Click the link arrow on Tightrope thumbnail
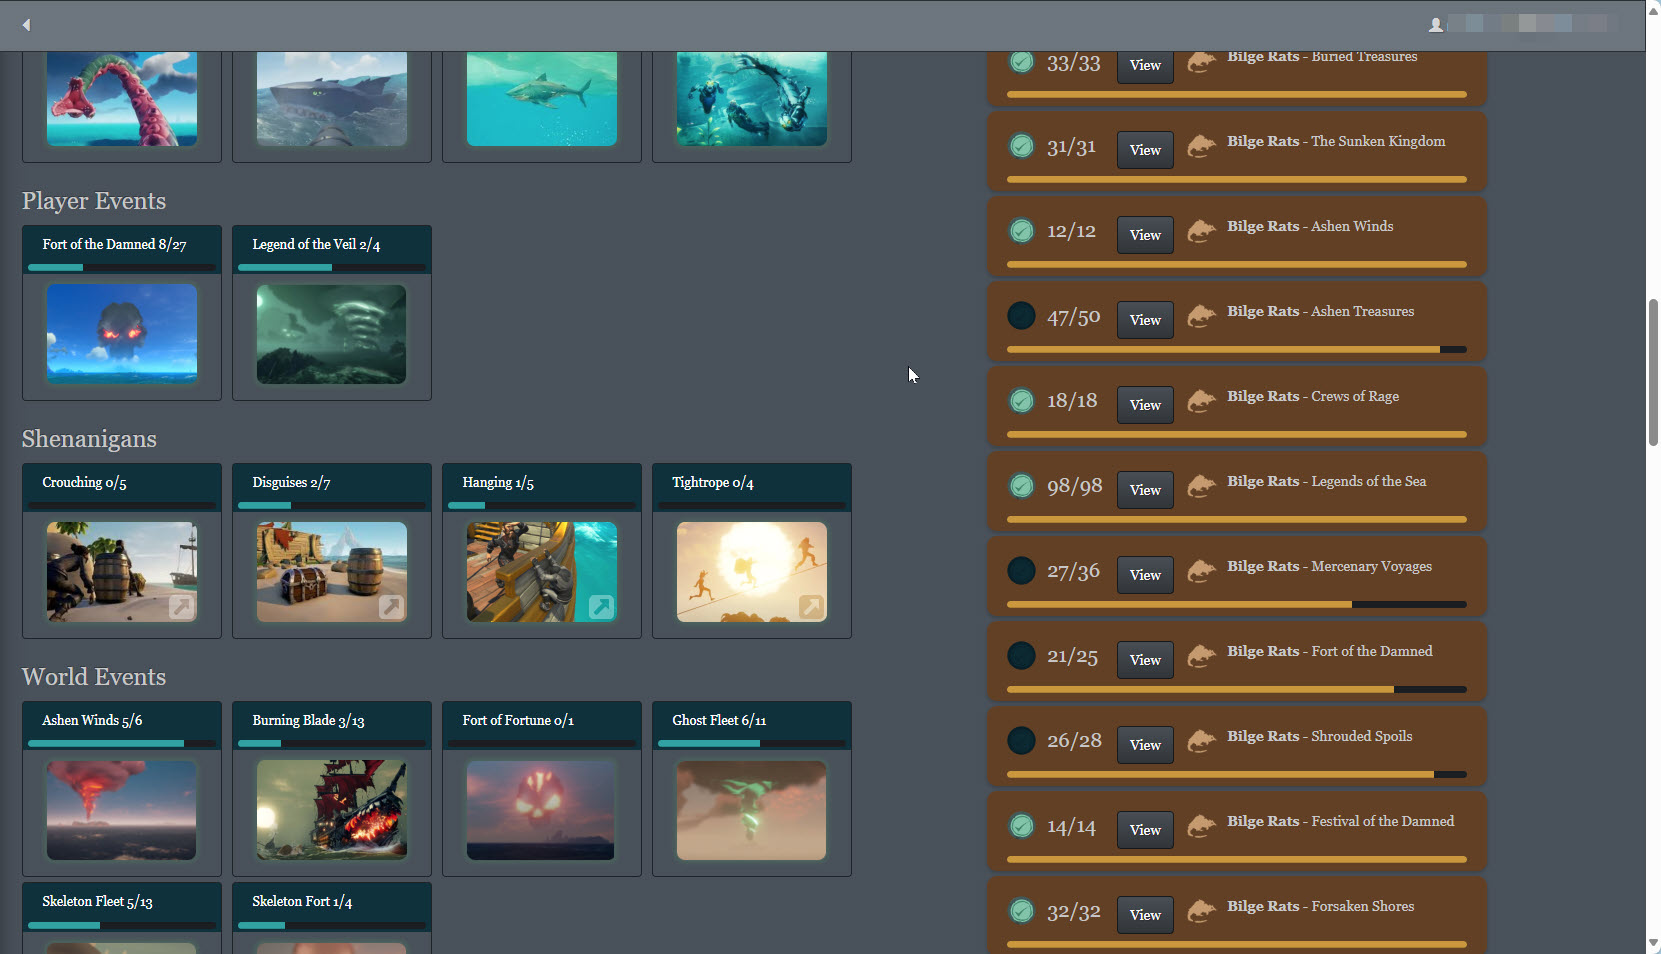Image resolution: width=1661 pixels, height=954 pixels. point(811,606)
